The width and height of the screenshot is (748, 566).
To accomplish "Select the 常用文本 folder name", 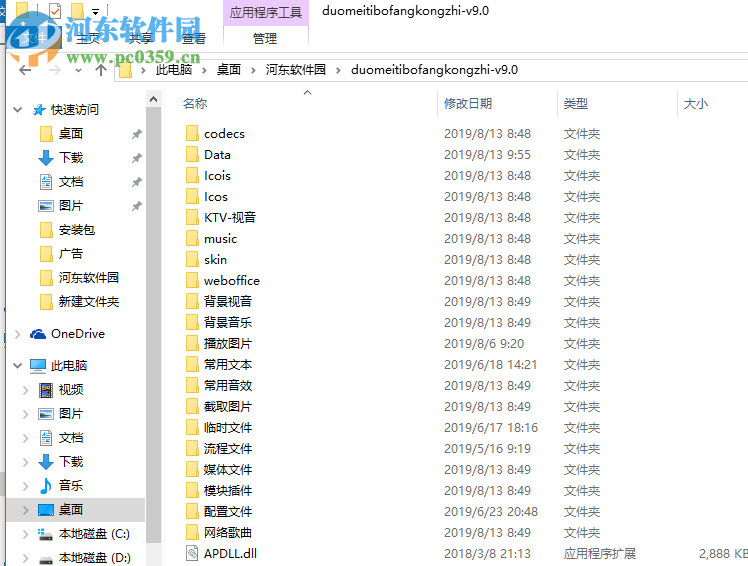I will pyautogui.click(x=228, y=365).
